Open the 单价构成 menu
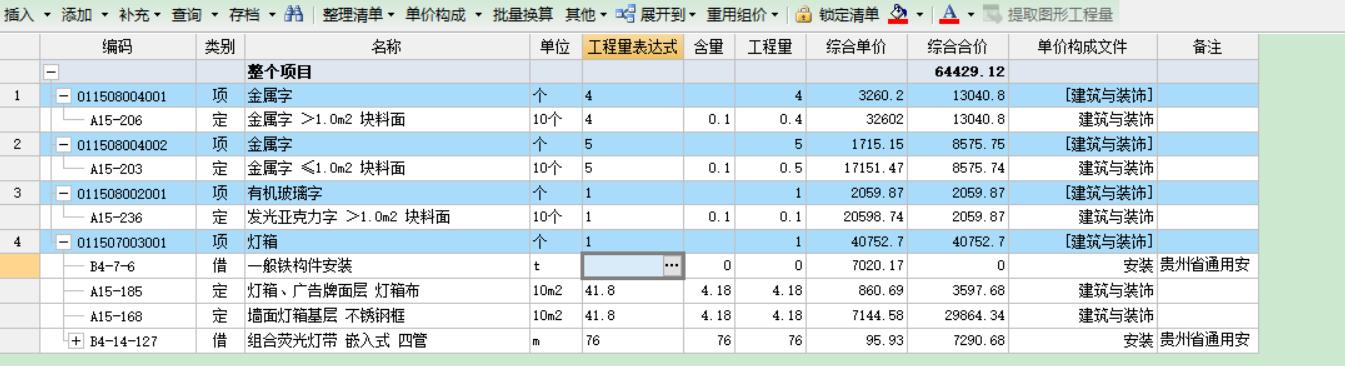The image size is (1345, 366). tap(443, 14)
